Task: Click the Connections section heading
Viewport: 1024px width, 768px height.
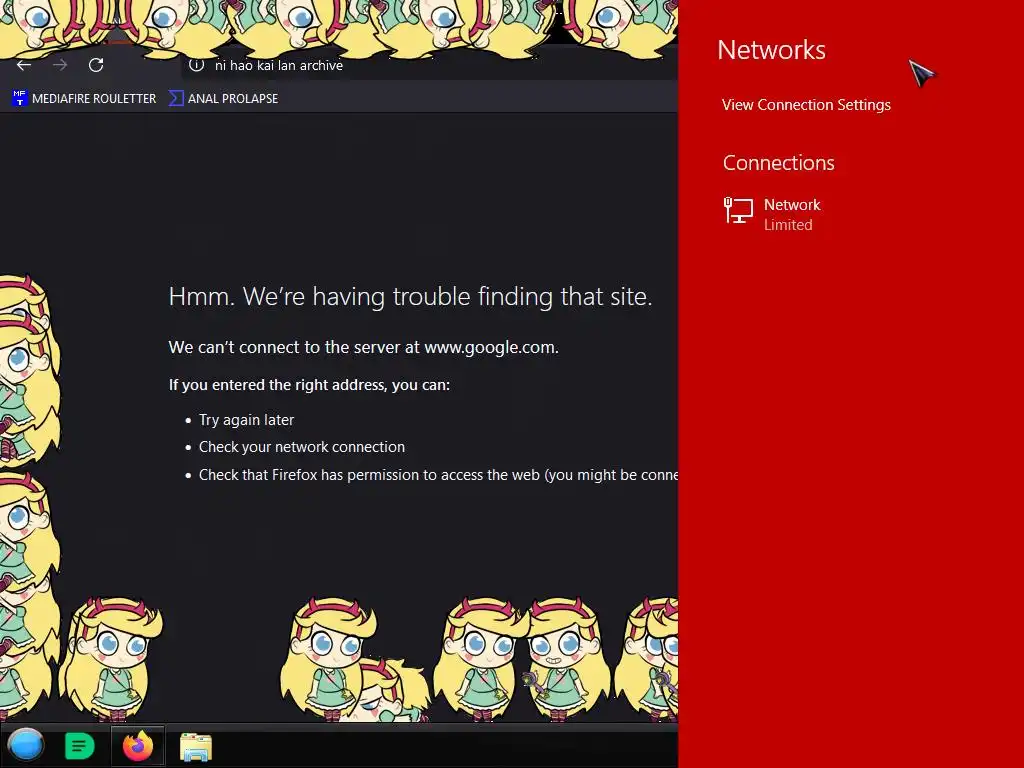Action: click(x=778, y=163)
